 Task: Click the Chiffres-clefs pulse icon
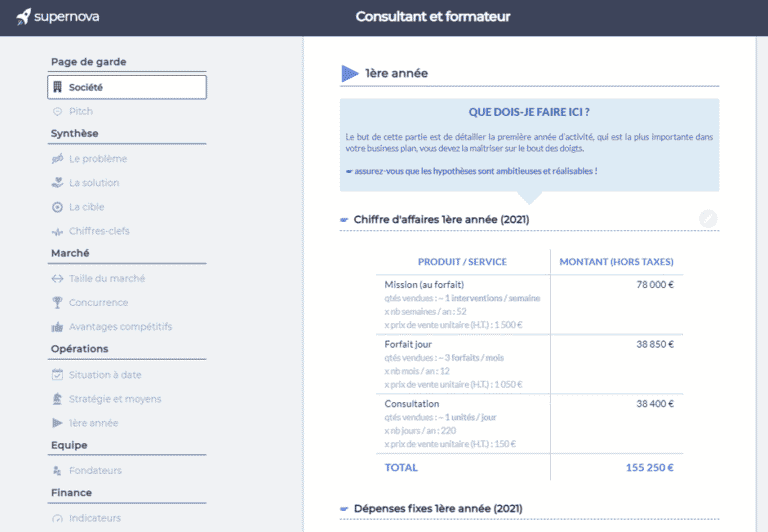(58, 231)
